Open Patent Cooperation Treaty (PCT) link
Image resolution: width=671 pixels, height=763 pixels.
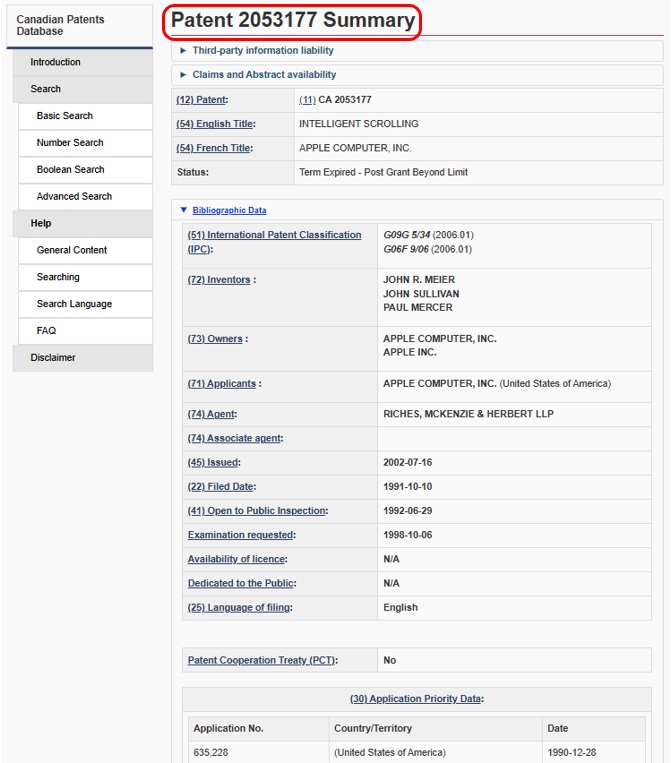click(x=261, y=660)
